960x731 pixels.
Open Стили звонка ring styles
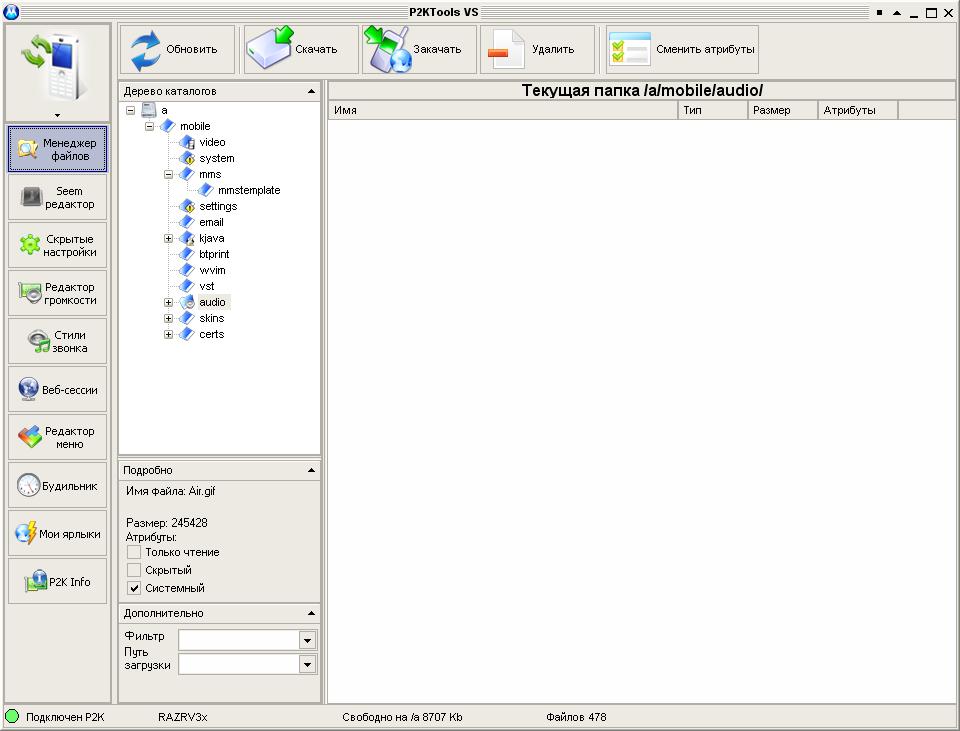click(58, 342)
